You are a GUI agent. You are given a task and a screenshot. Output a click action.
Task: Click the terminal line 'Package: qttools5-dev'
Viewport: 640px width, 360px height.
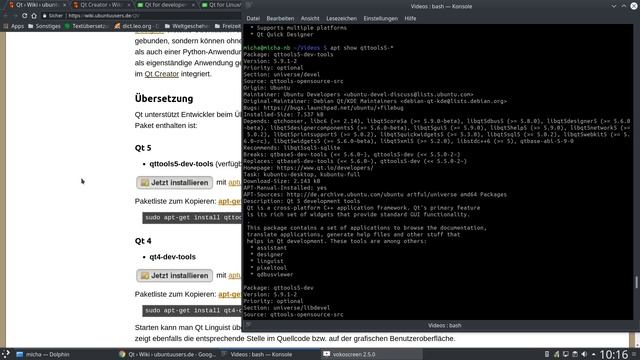pos(278,288)
